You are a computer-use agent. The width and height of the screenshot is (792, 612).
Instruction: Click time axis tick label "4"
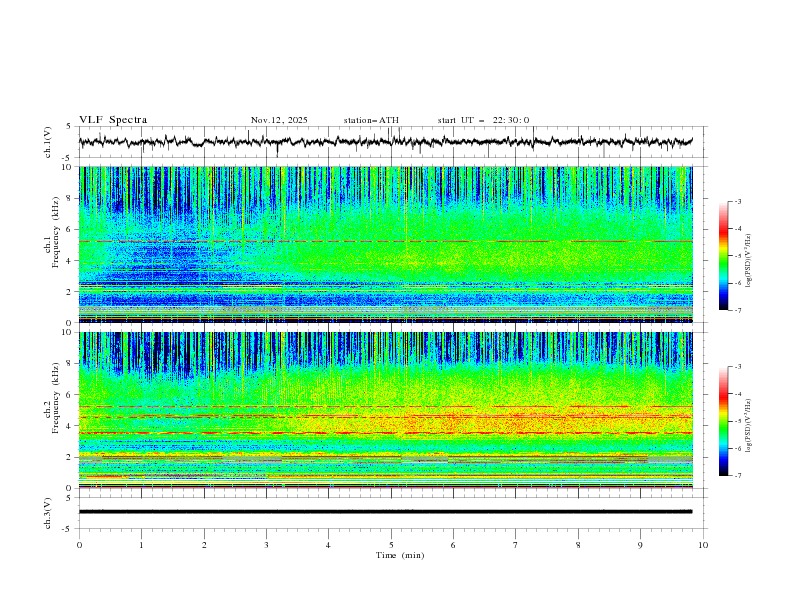coord(328,545)
